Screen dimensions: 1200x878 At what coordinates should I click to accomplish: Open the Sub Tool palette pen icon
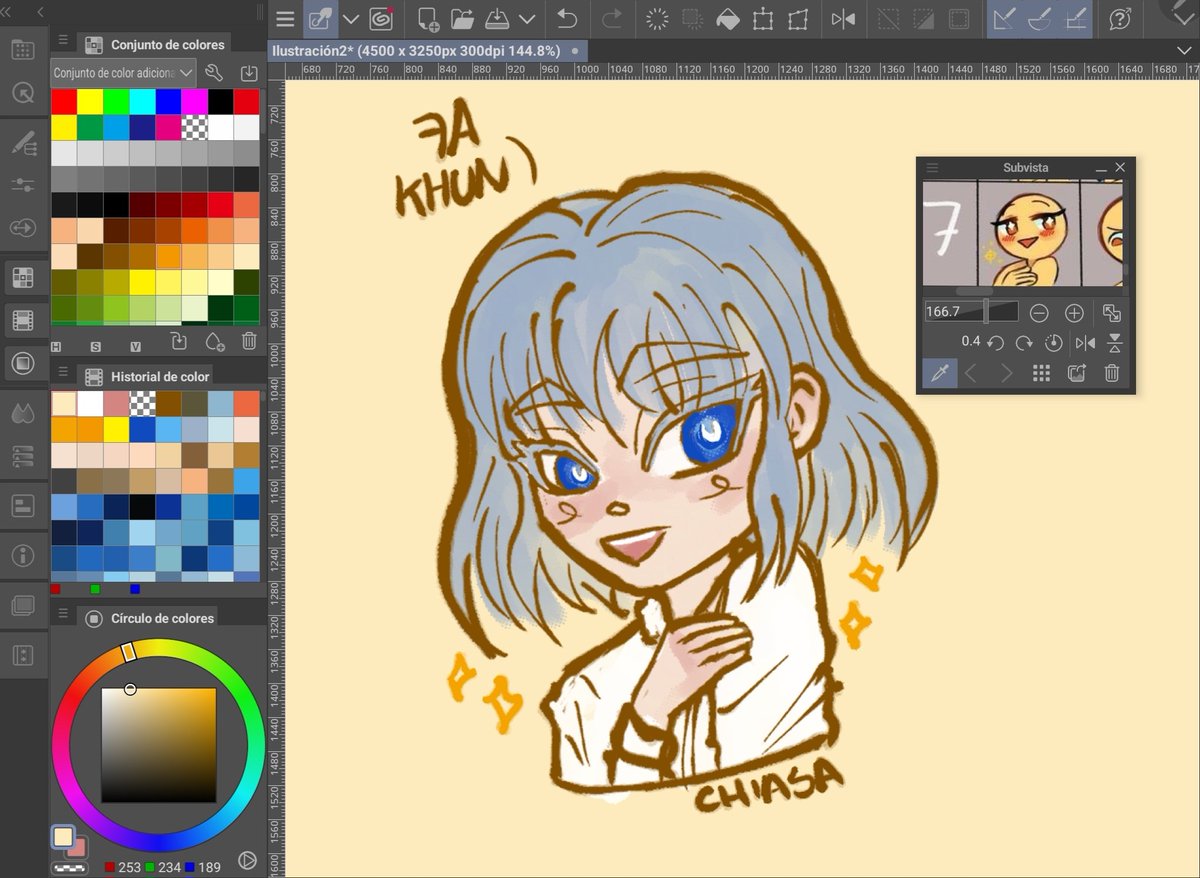[22, 143]
